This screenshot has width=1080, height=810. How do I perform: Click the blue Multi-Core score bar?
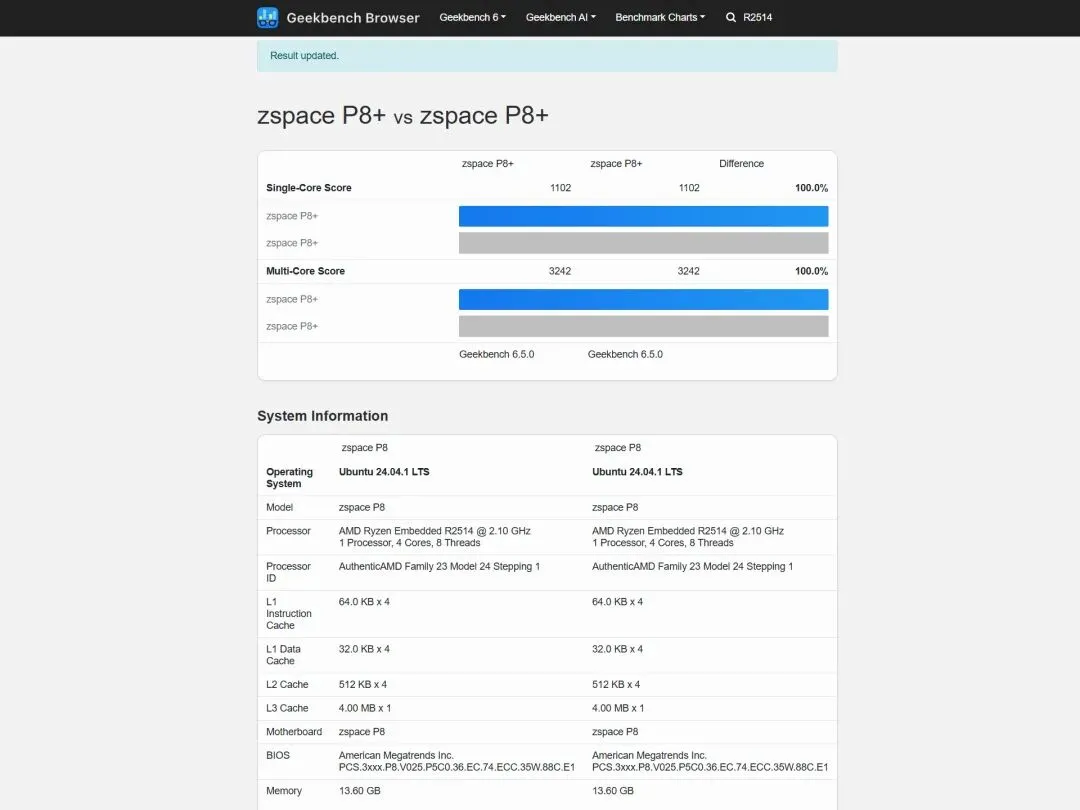[643, 299]
